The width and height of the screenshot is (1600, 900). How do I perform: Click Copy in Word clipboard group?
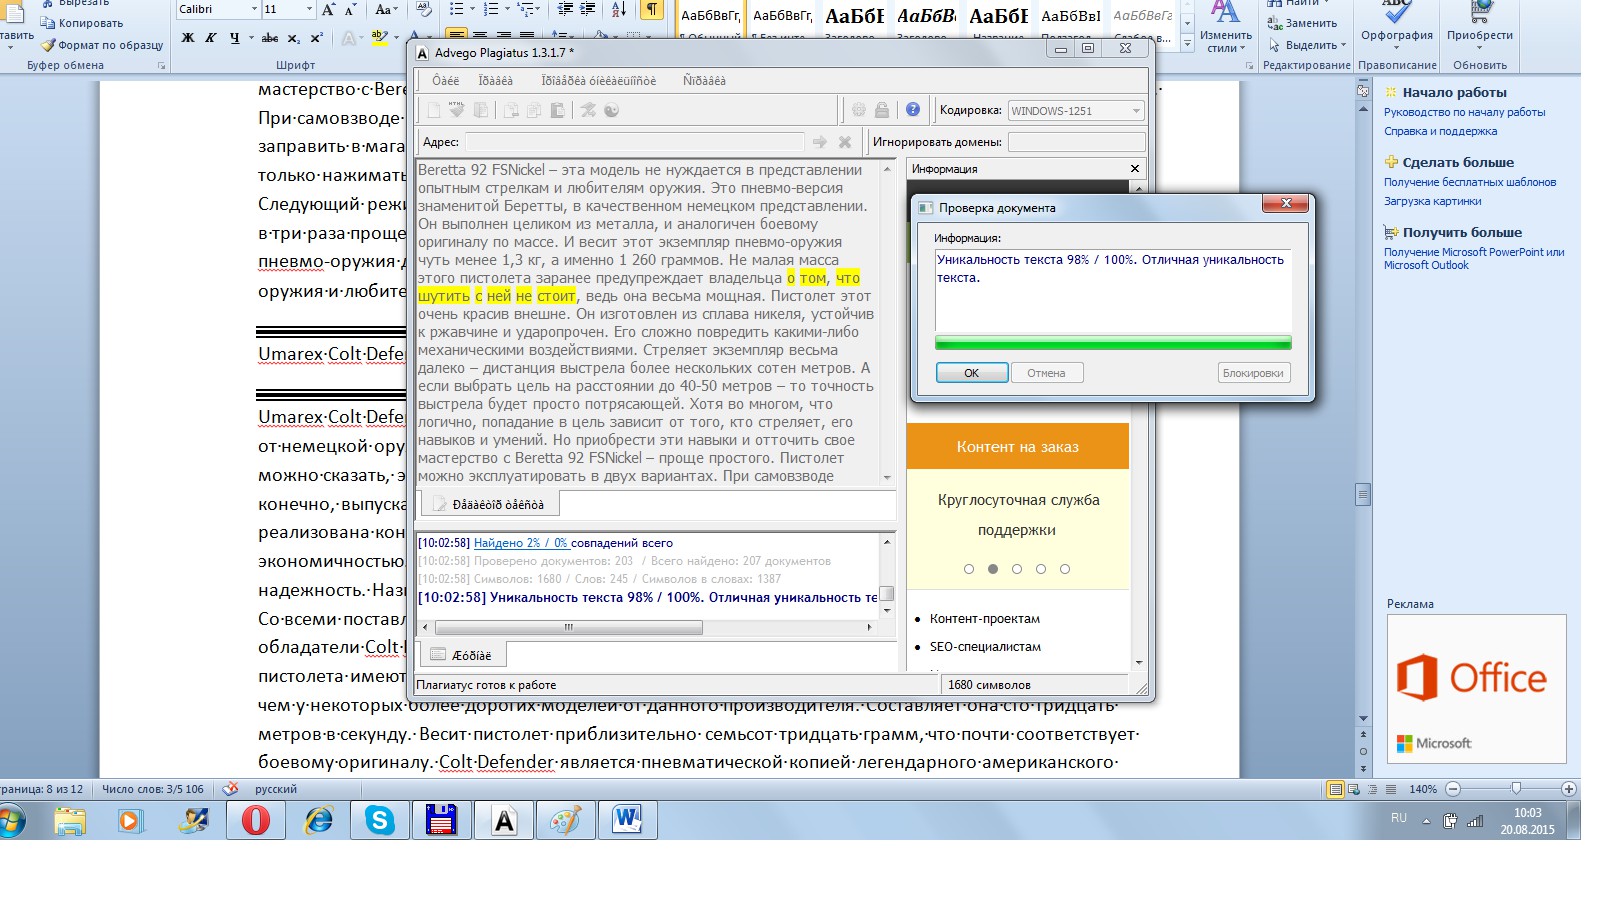point(82,23)
